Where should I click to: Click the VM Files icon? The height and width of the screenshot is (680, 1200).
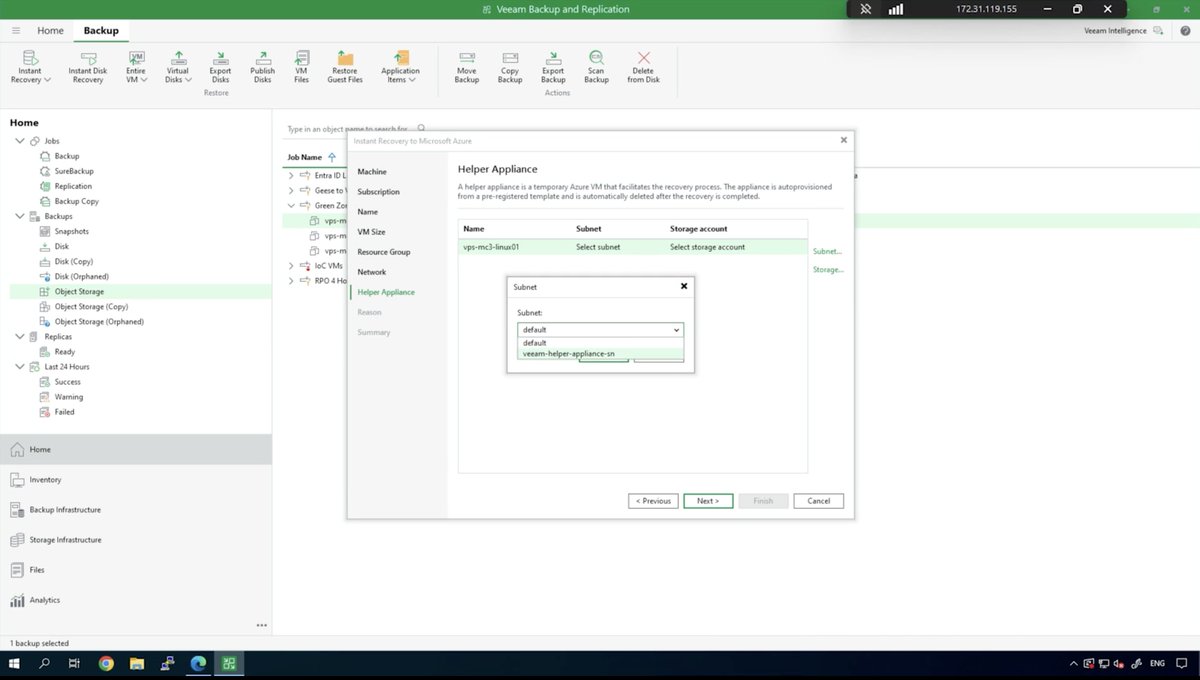pos(301,66)
